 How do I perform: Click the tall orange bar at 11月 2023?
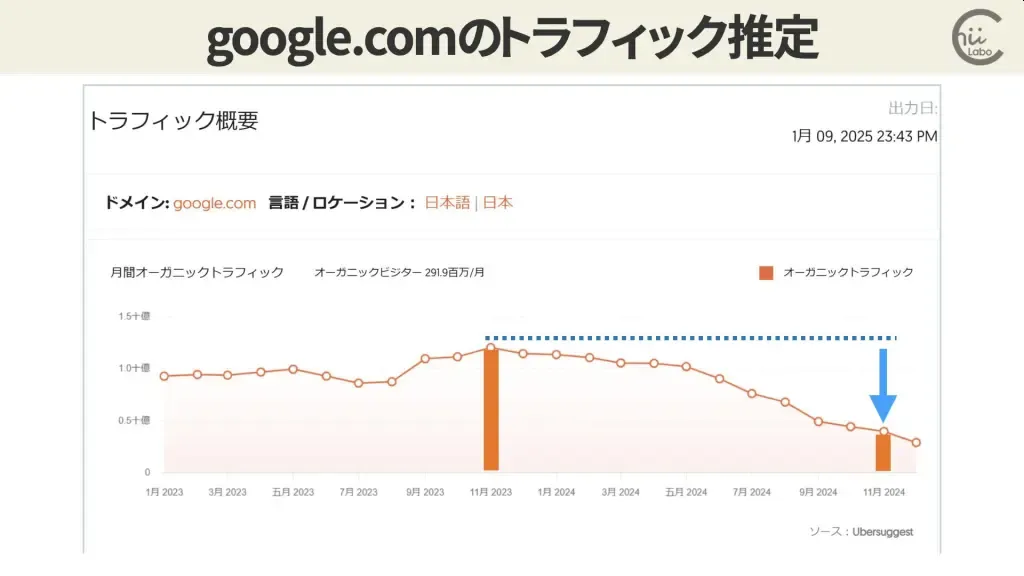point(491,409)
